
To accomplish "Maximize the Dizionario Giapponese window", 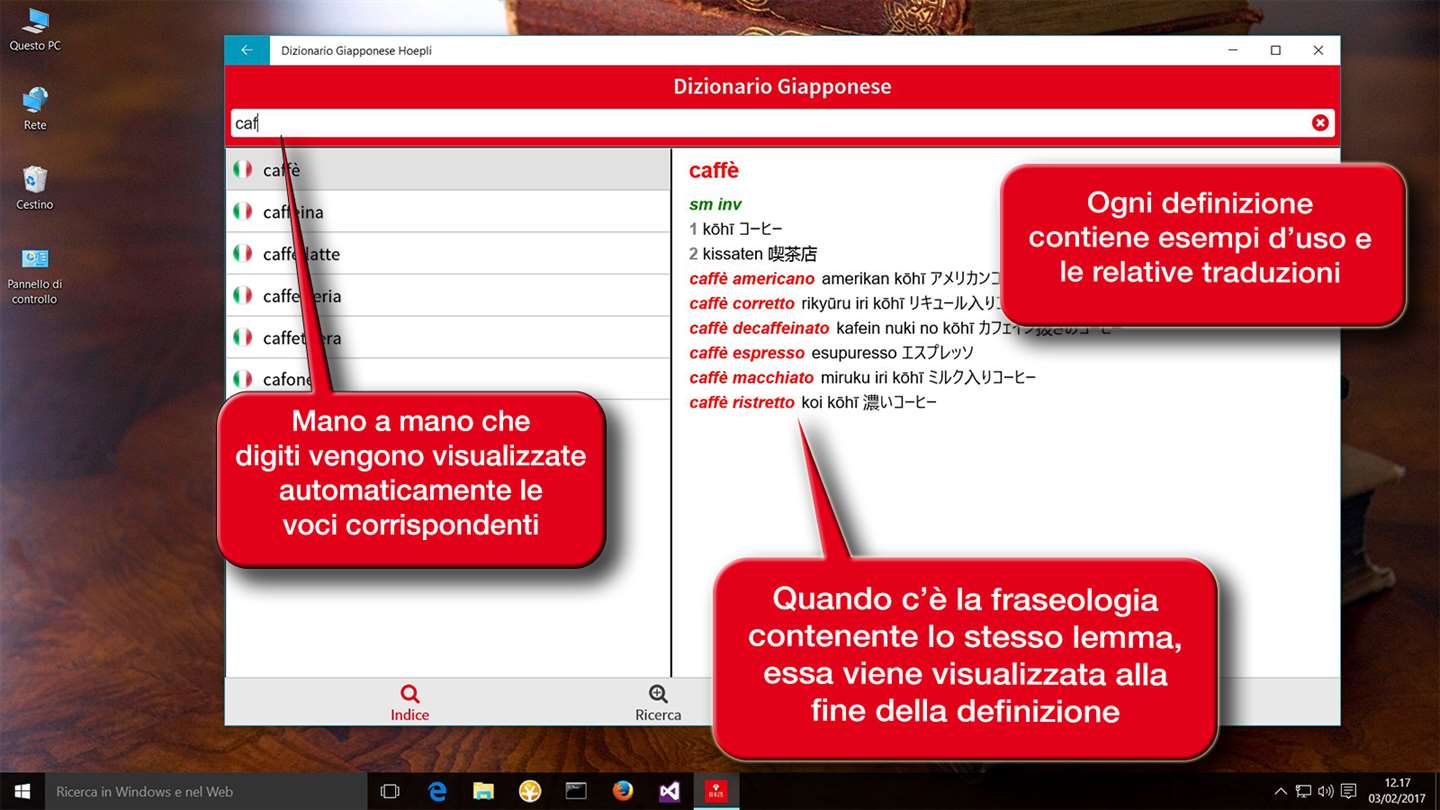I will (1275, 50).
